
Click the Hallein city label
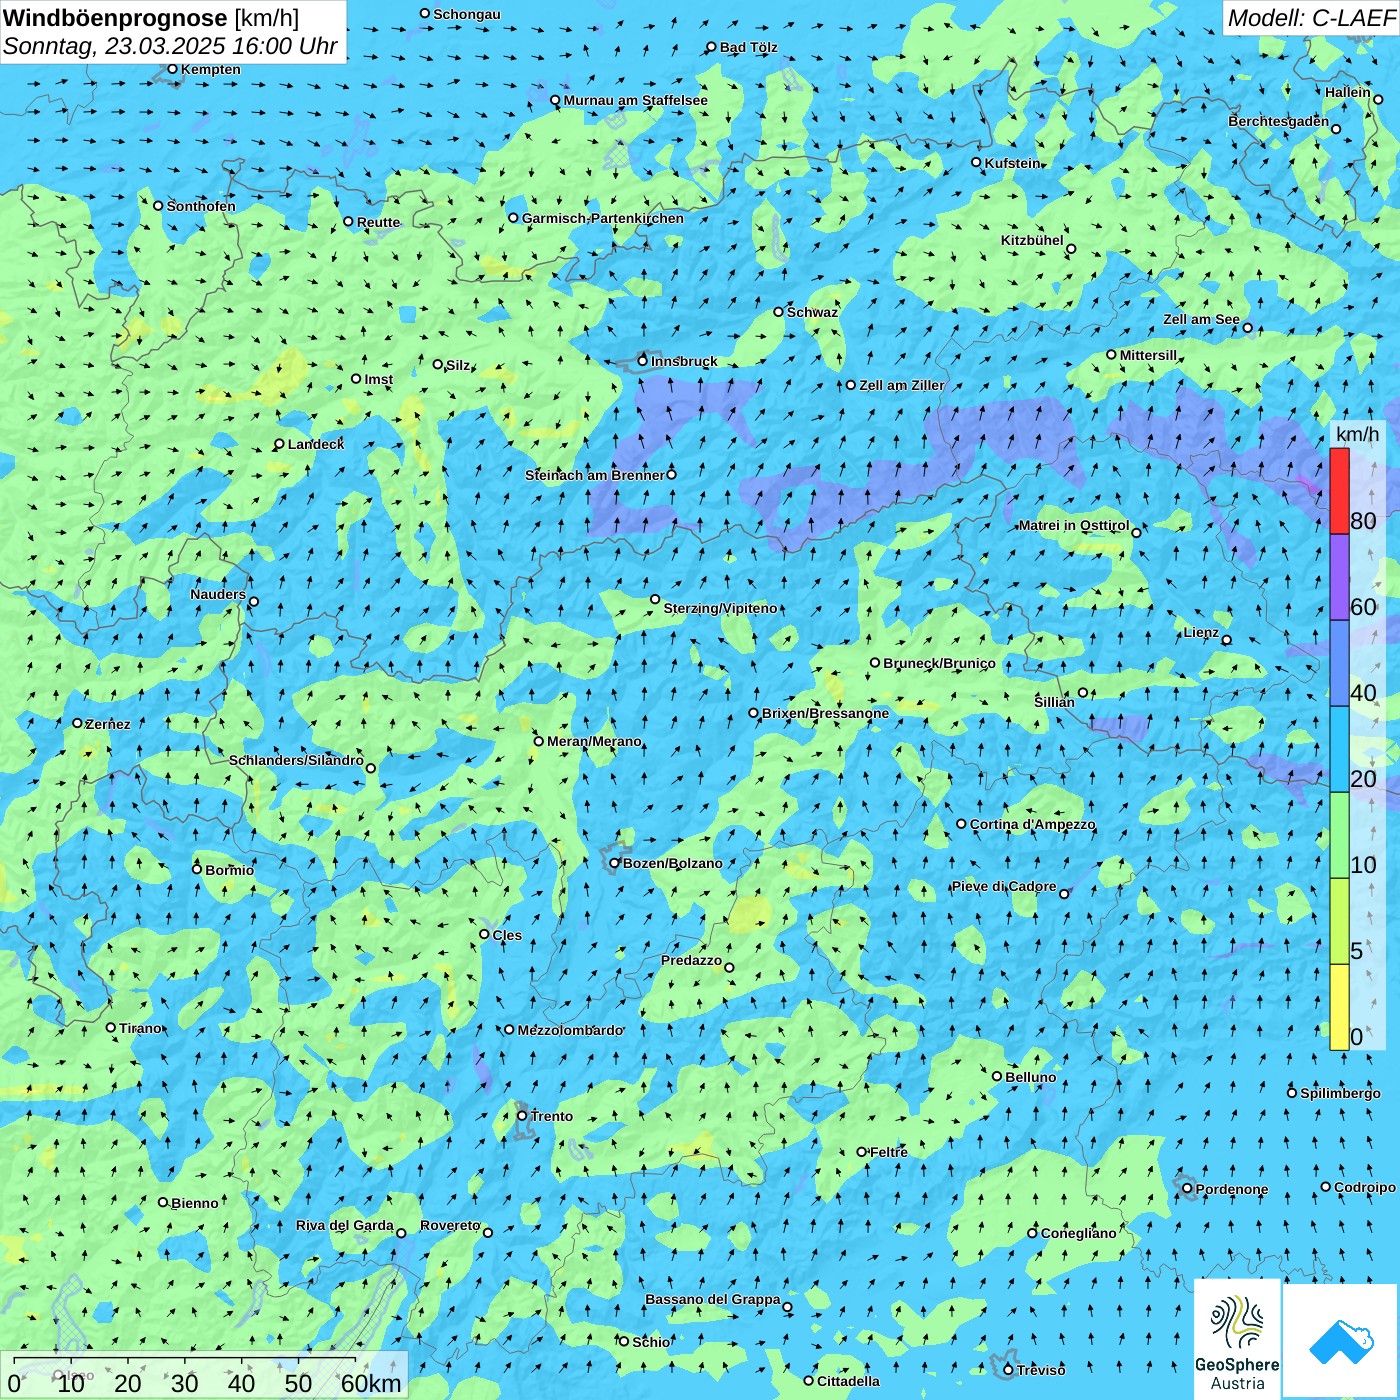pyautogui.click(x=1348, y=92)
